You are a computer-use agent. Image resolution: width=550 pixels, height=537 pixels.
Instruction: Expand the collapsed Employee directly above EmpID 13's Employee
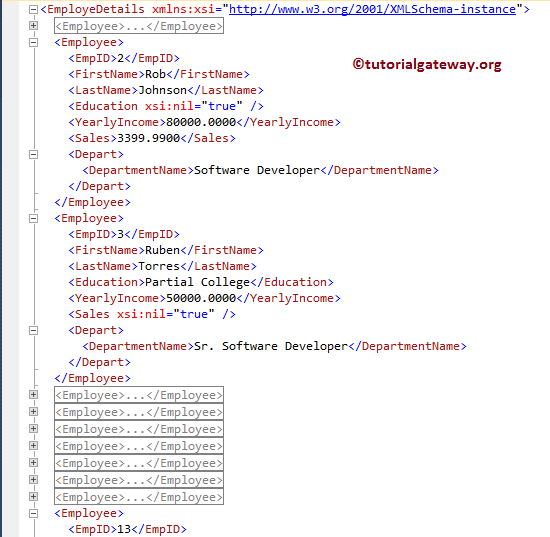coord(33,497)
